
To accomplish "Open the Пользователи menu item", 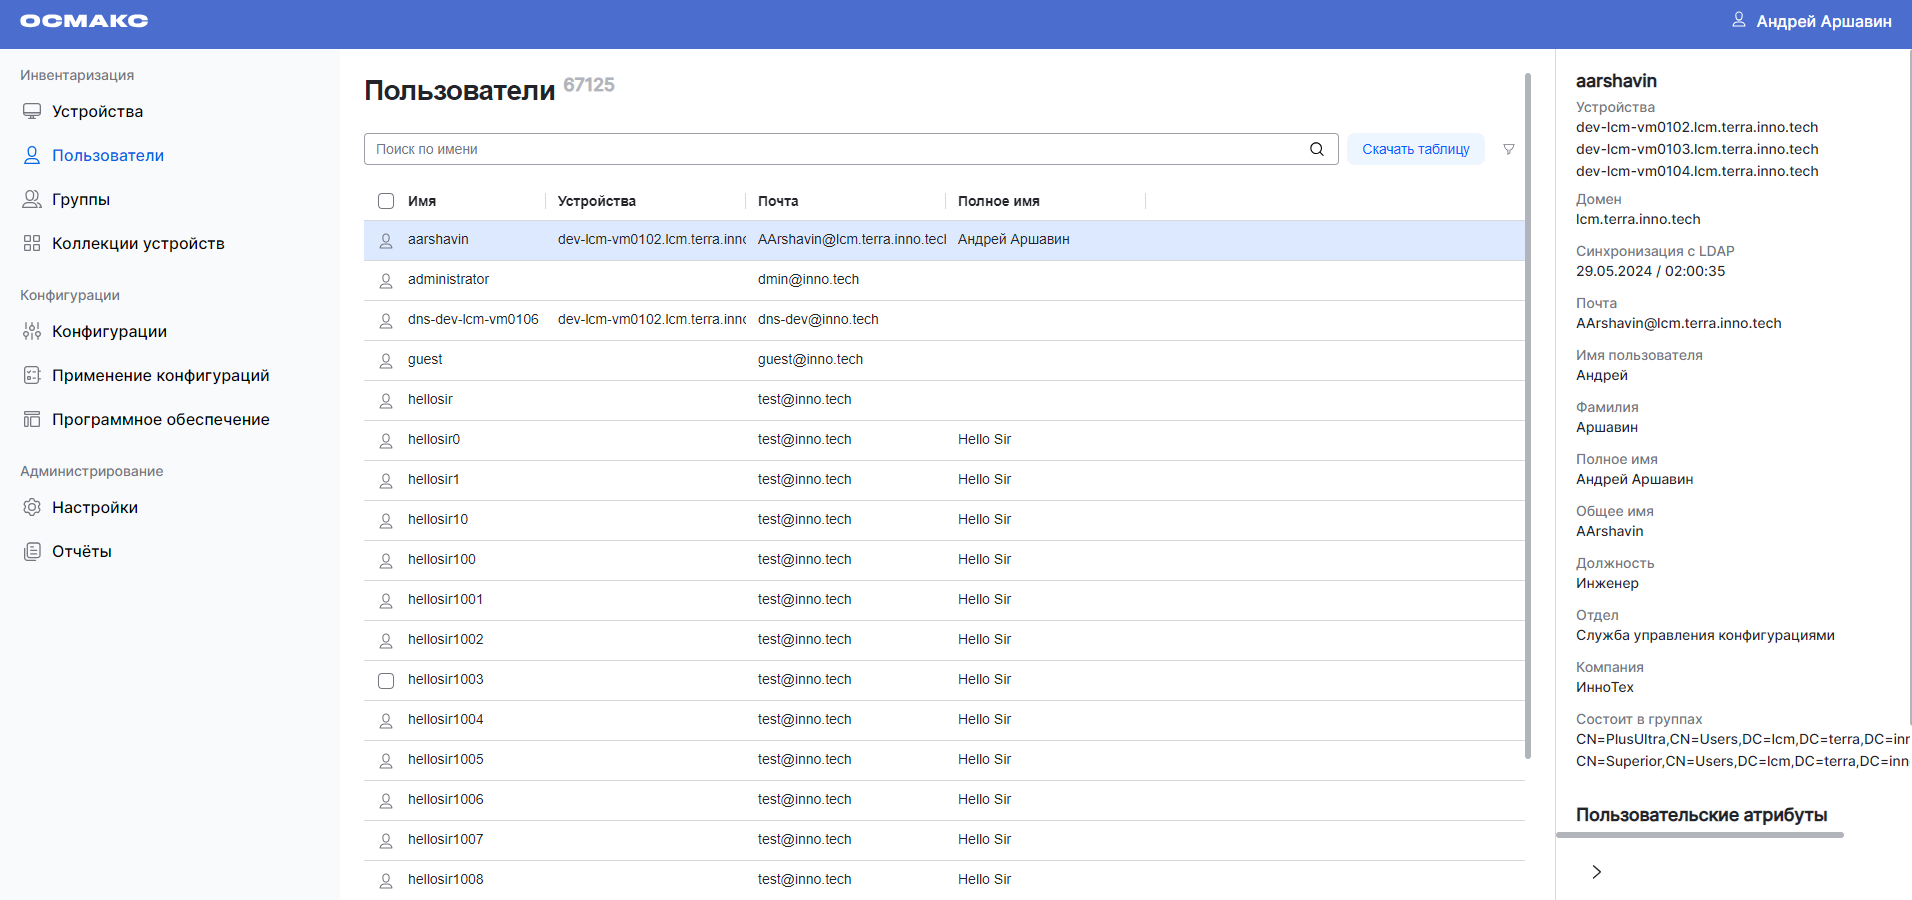I will (x=107, y=155).
